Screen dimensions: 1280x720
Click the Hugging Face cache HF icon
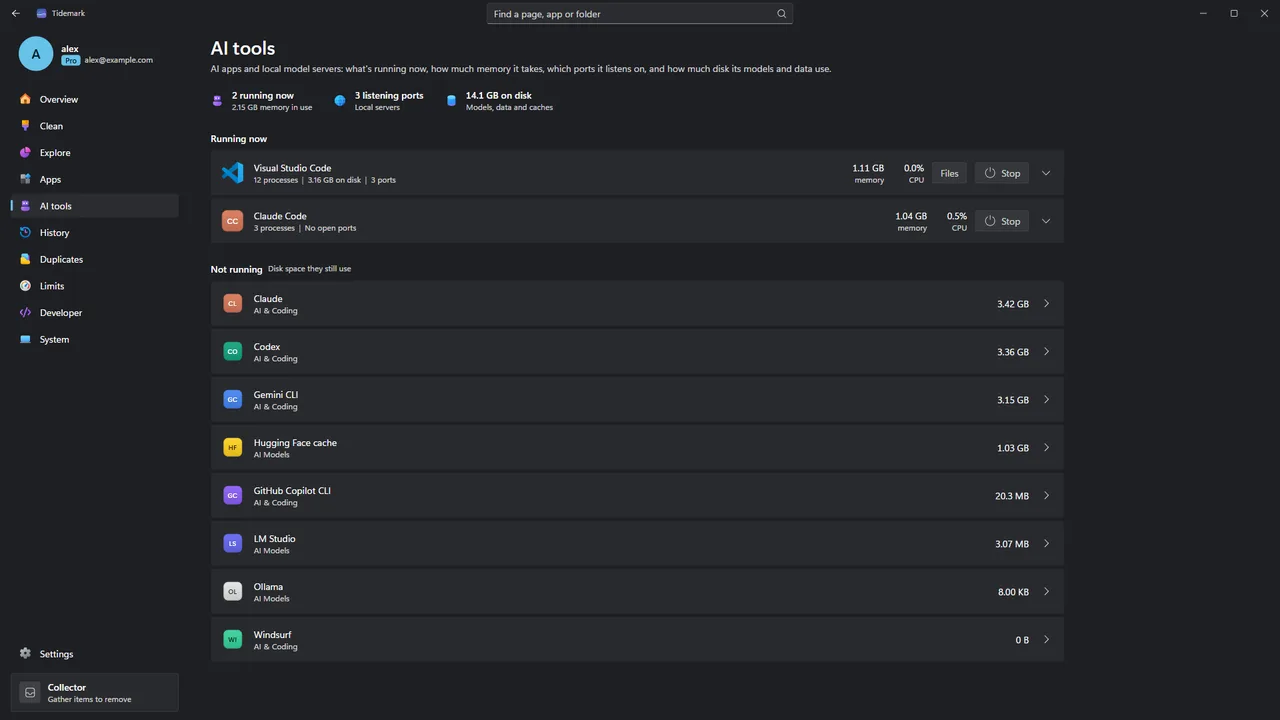(x=232, y=448)
